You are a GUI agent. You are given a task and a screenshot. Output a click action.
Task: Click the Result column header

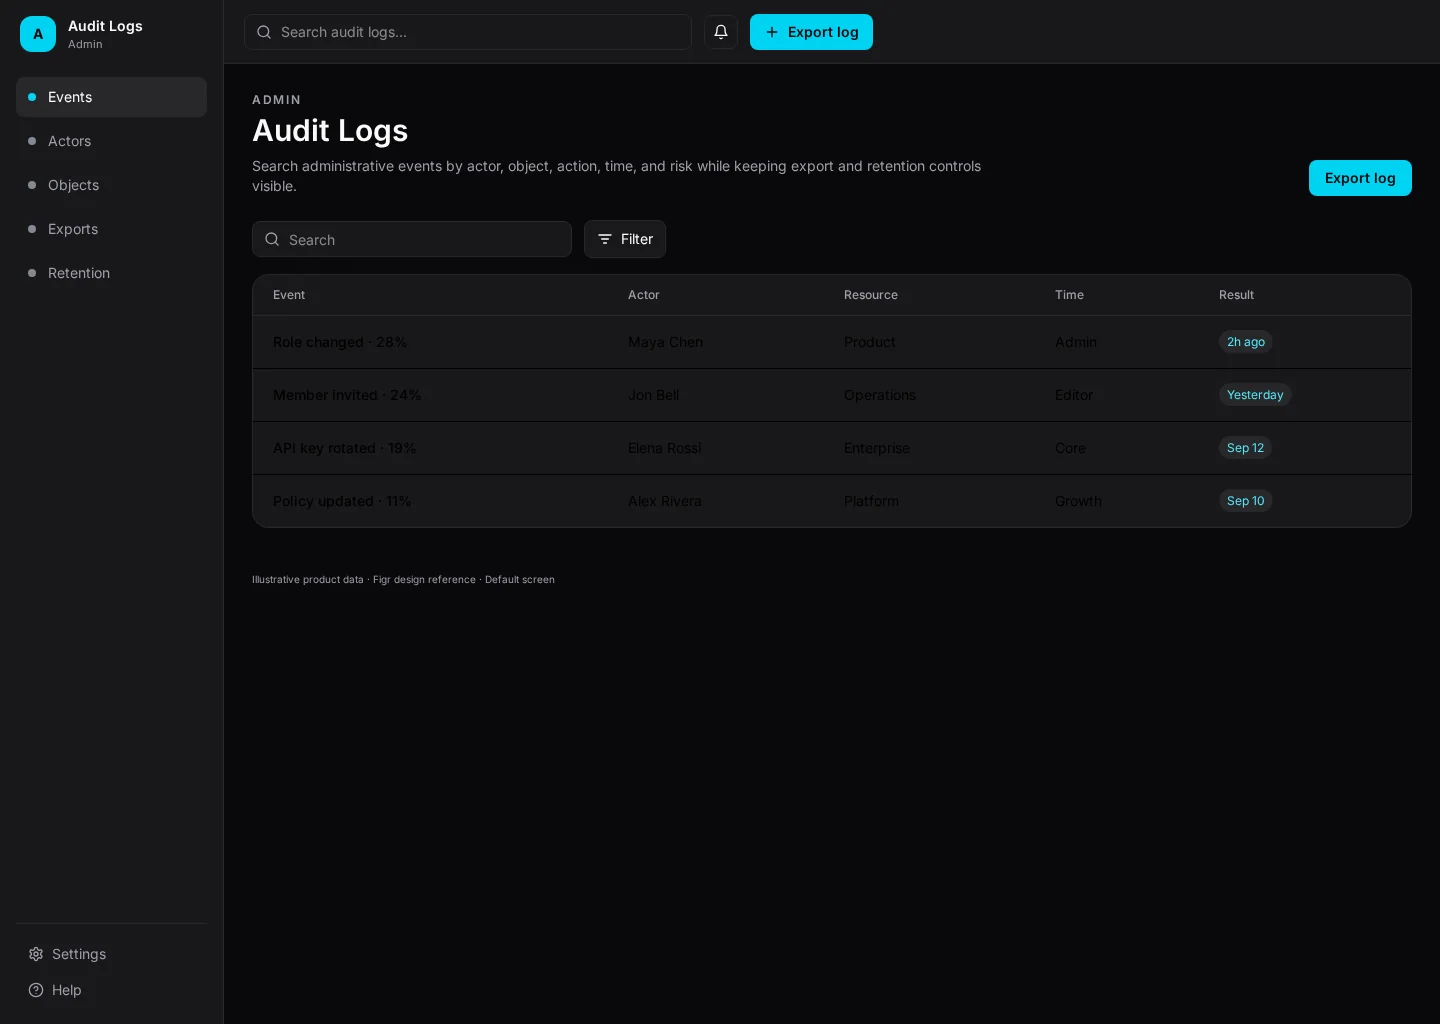1236,295
